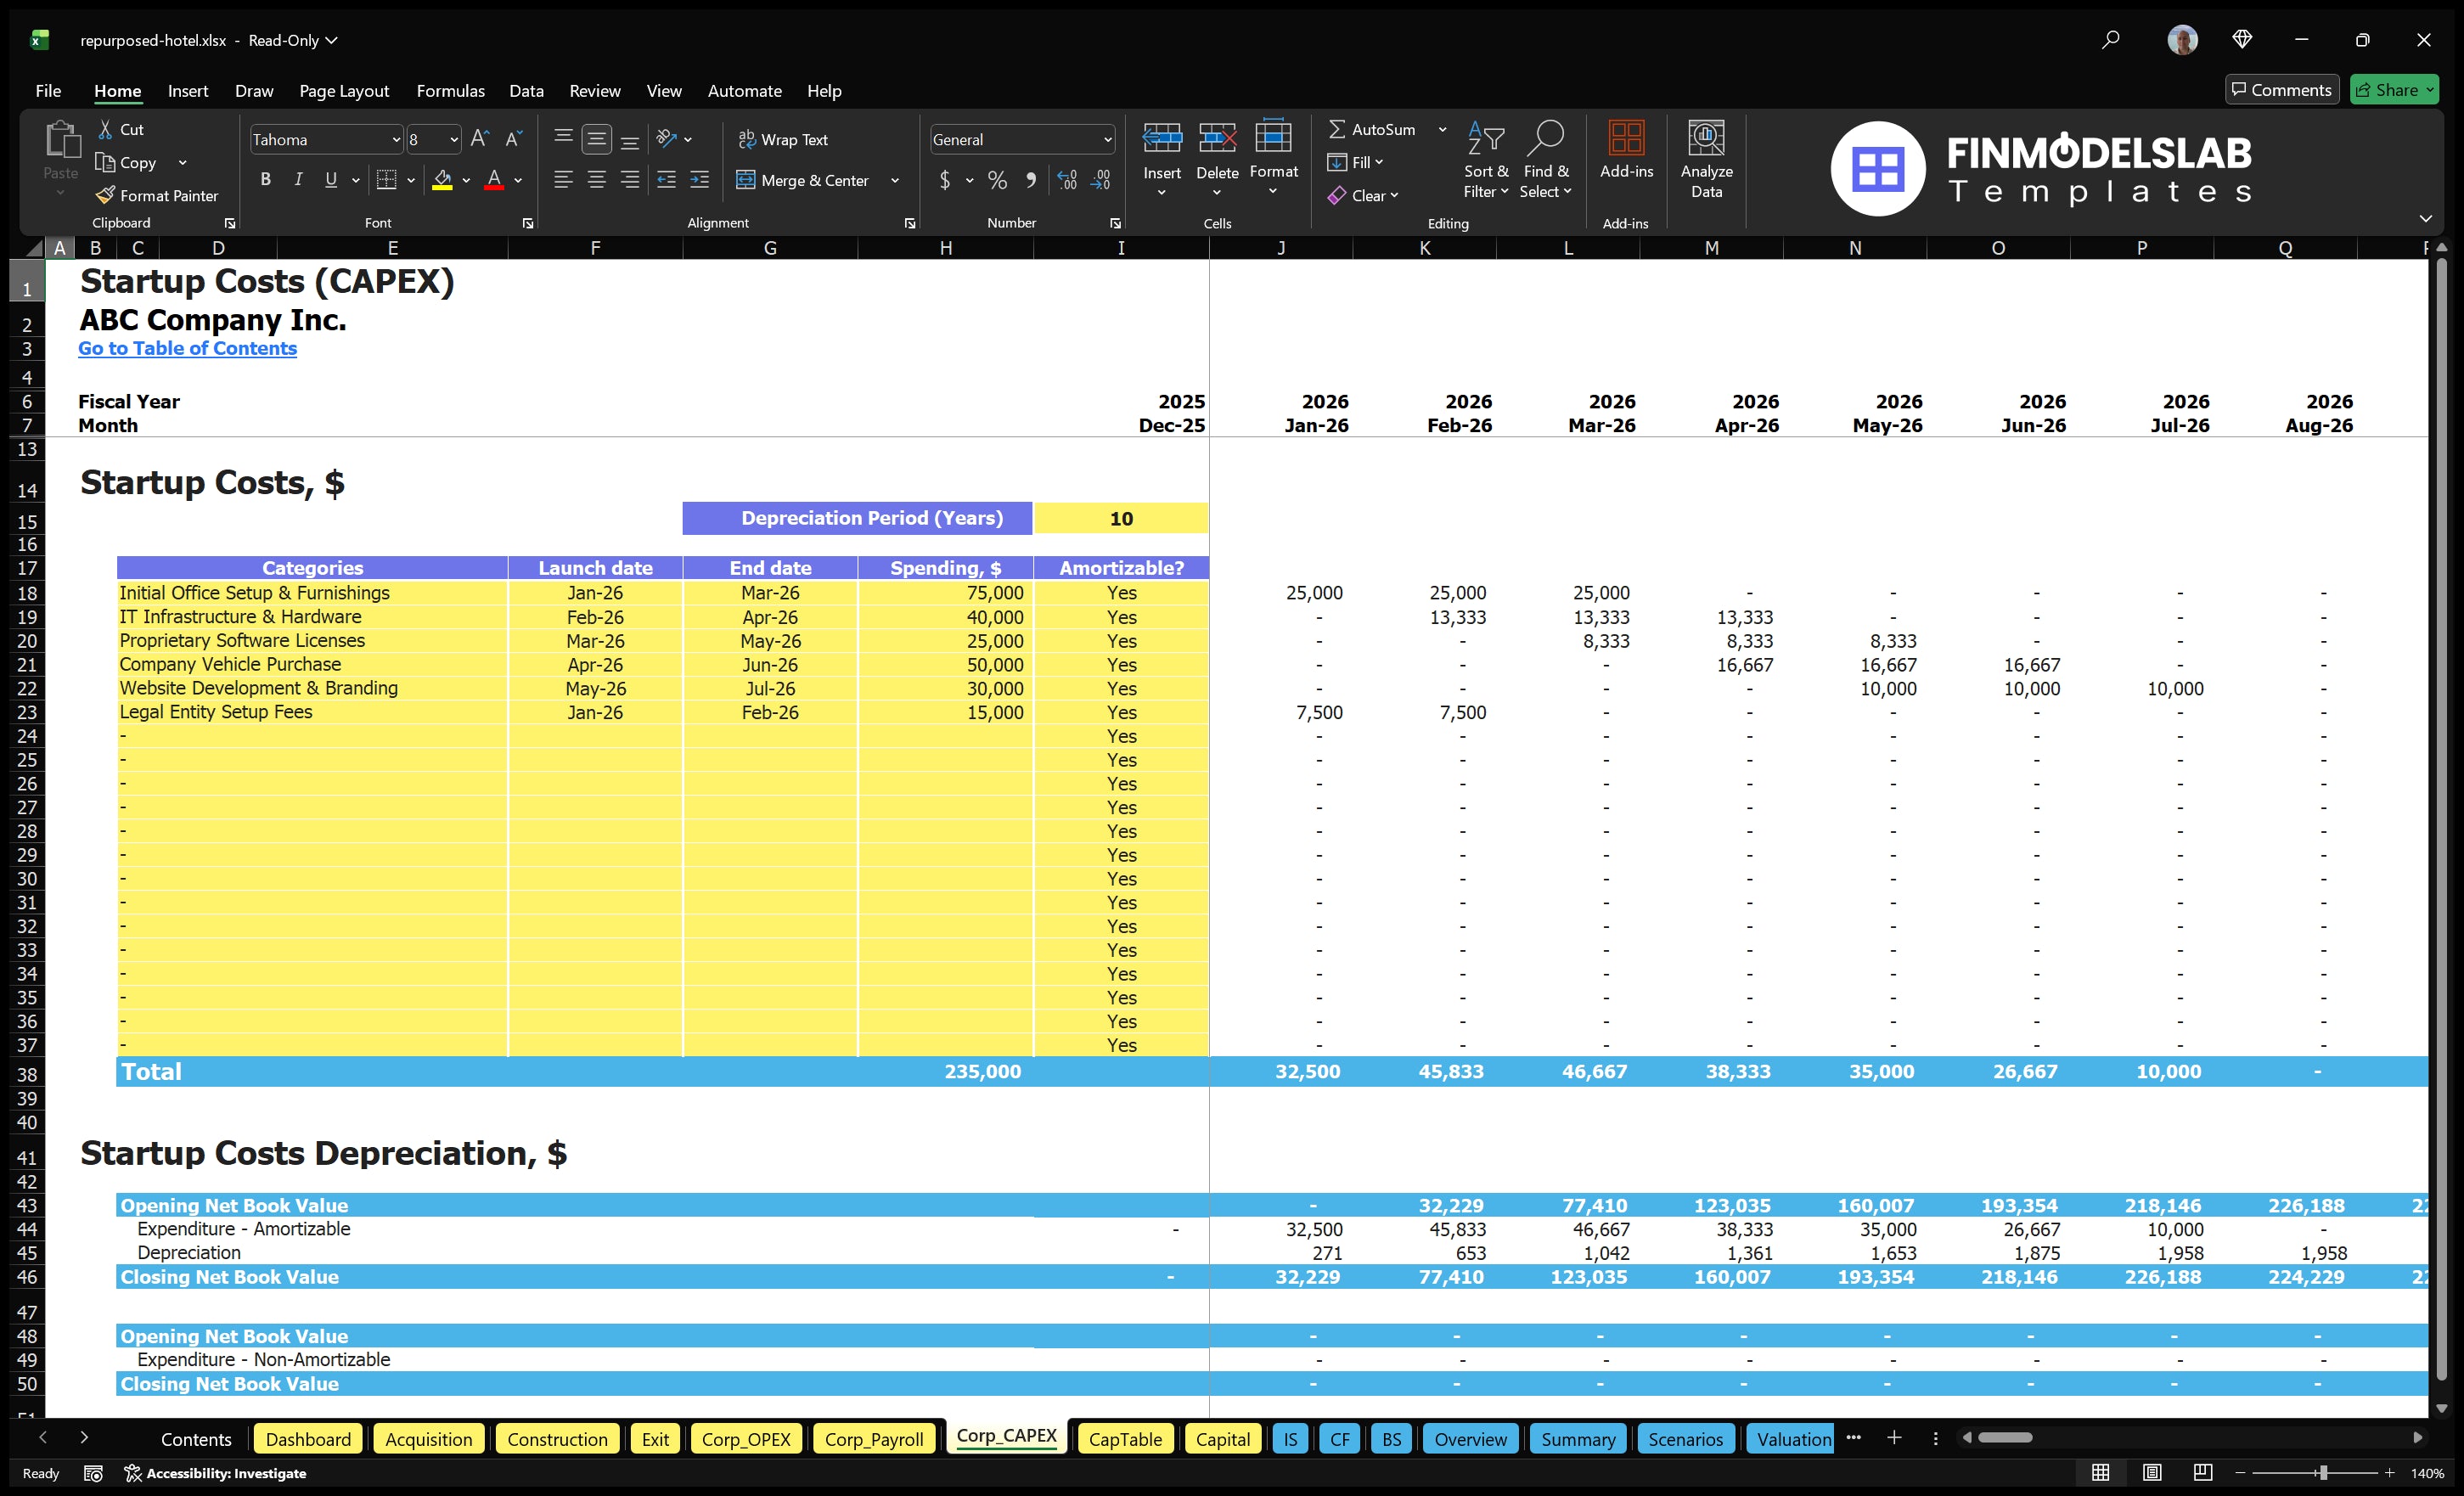This screenshot has width=2464, height=1496.
Task: Open Sort & Filter options
Action: [x=1486, y=160]
